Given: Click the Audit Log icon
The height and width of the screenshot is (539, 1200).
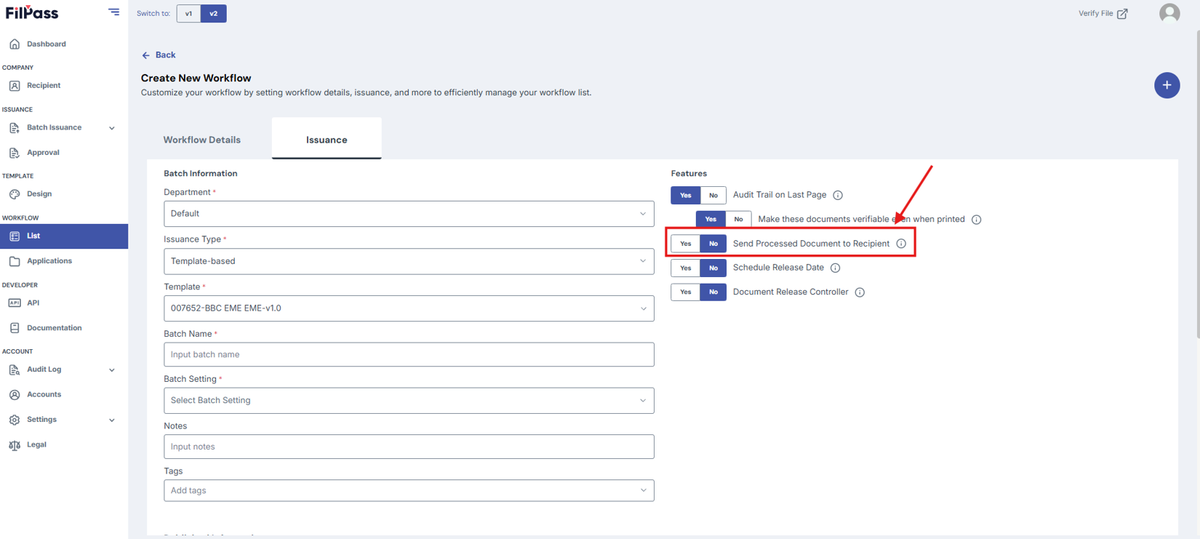Looking at the screenshot, I should point(15,370).
